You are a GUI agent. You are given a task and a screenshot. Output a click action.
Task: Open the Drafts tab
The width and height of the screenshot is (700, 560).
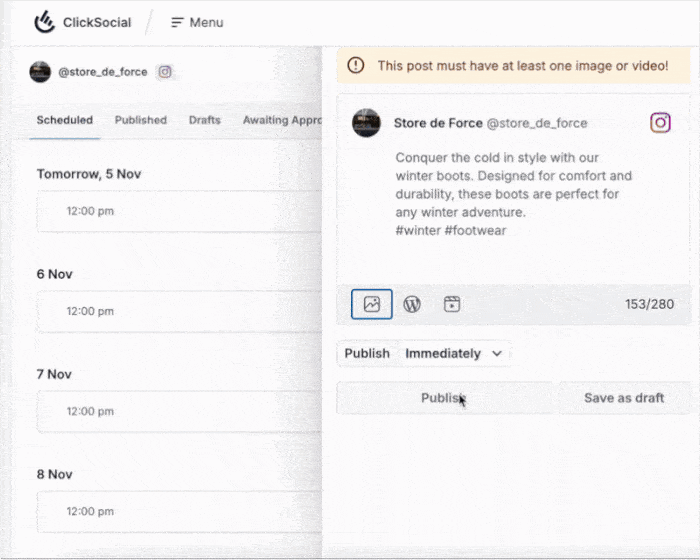point(205,120)
